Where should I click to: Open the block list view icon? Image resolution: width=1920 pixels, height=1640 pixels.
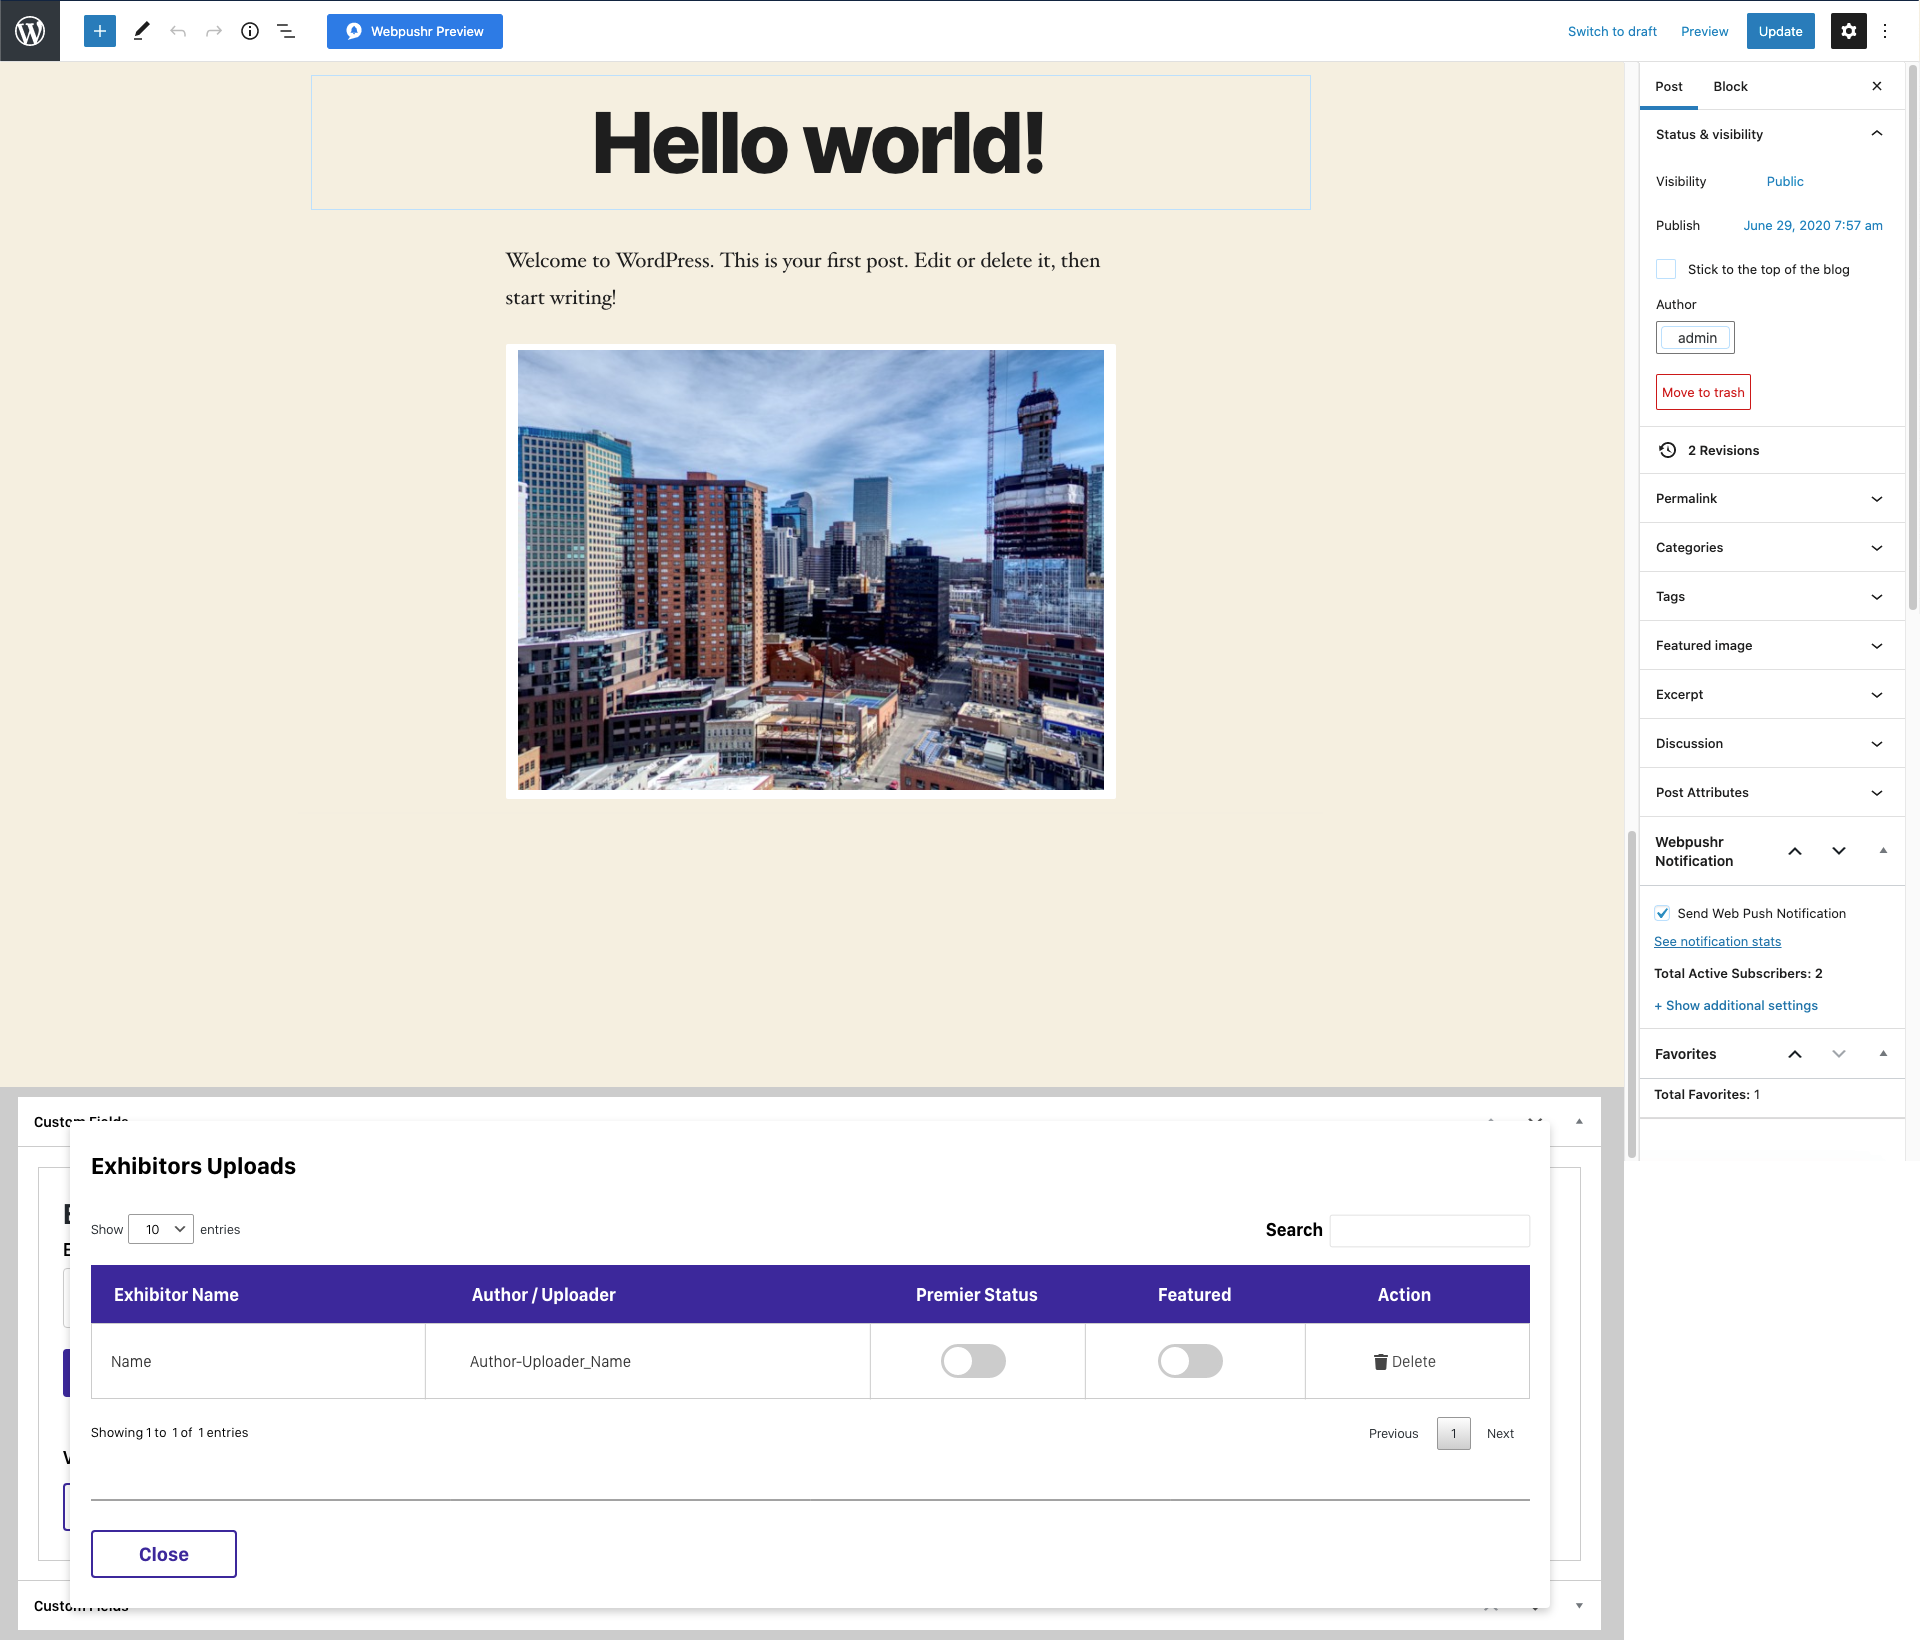click(x=286, y=31)
